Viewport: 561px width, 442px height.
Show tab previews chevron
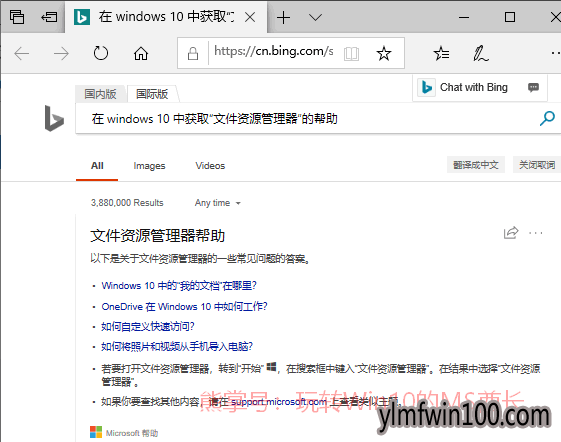(315, 17)
